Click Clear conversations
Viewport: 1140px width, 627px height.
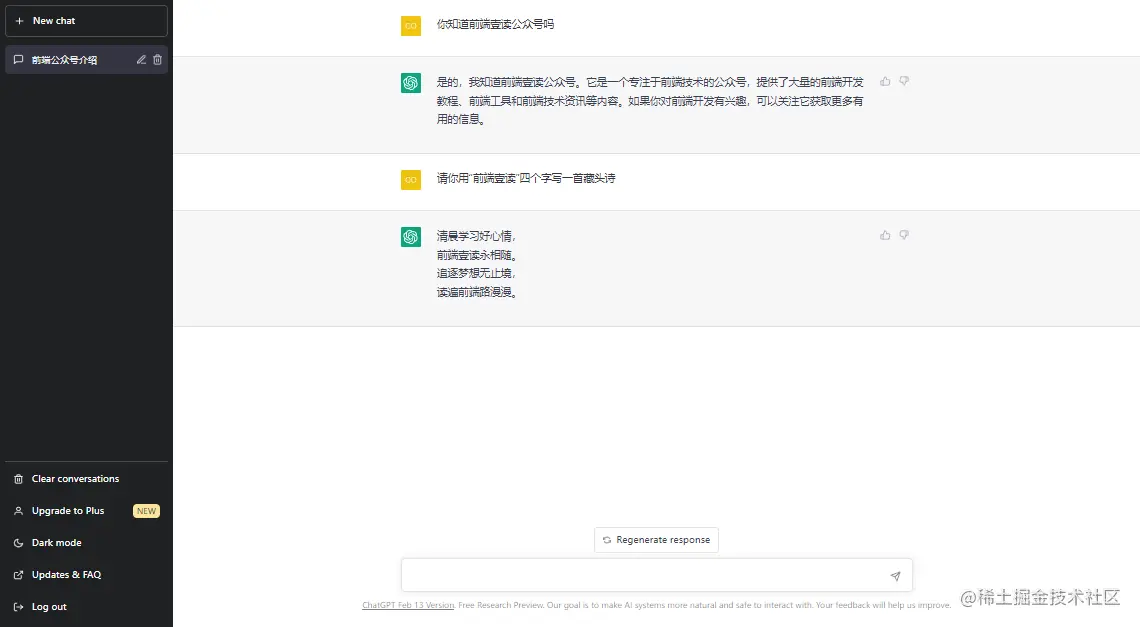[87, 479]
